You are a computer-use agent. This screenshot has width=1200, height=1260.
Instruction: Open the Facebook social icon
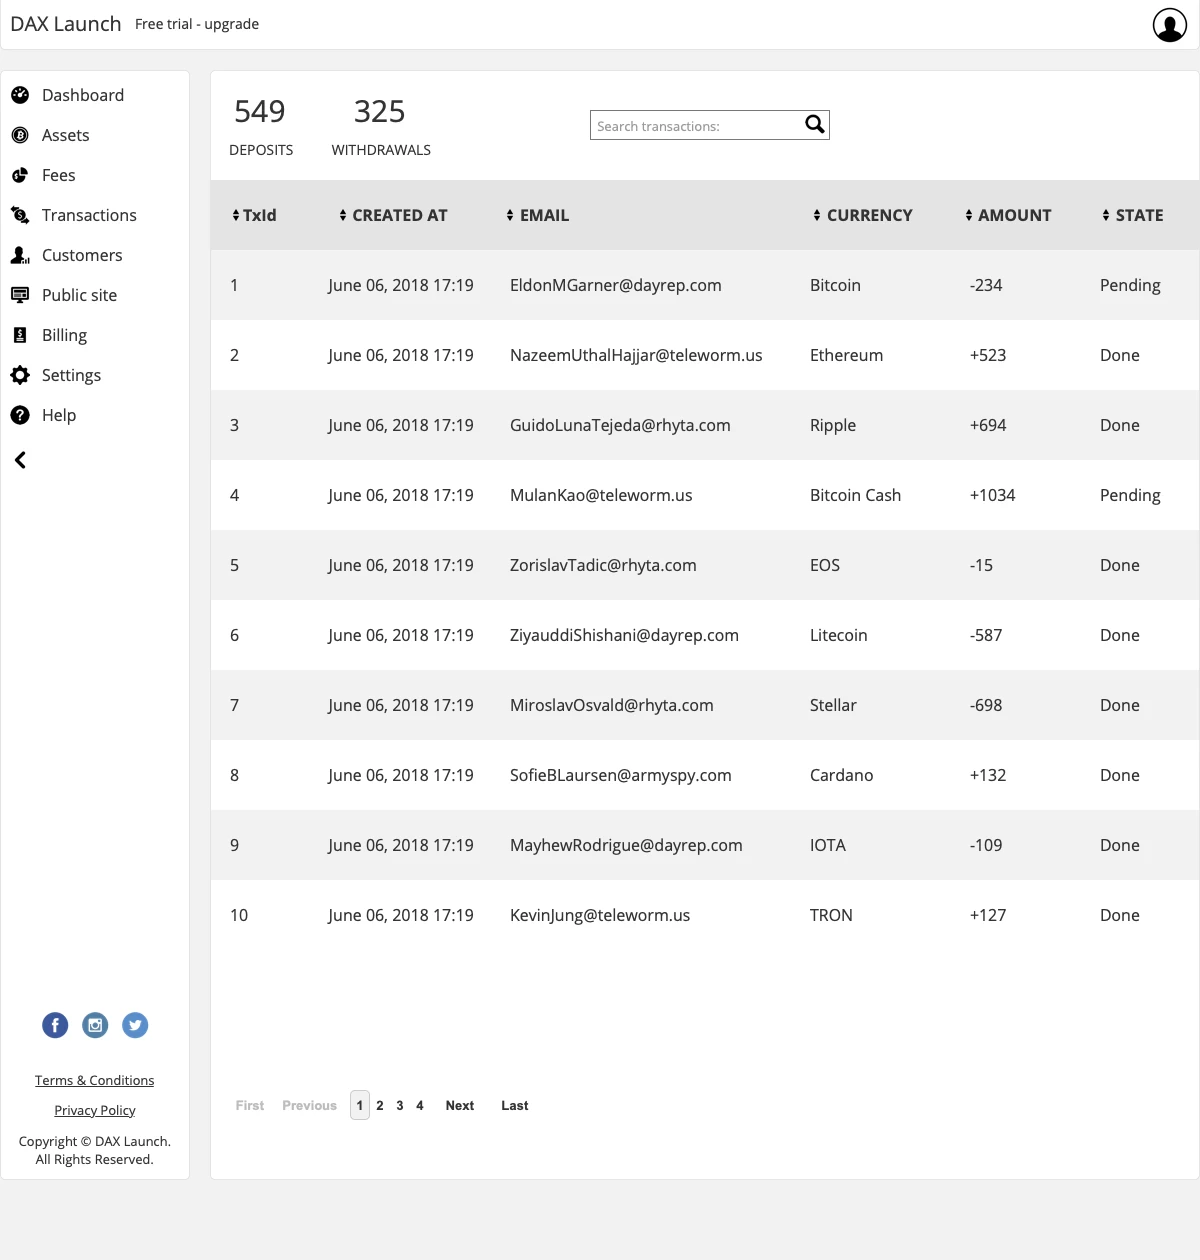tap(55, 1025)
